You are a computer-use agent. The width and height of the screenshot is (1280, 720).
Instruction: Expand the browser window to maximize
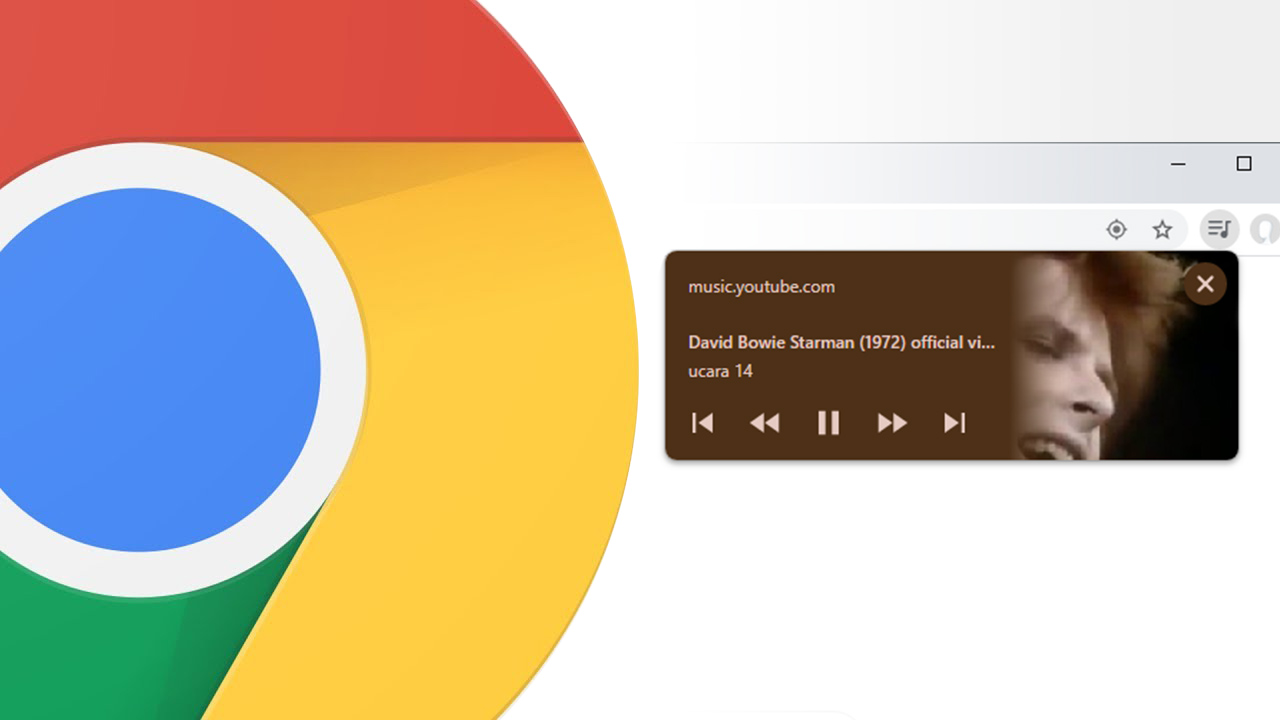click(1243, 161)
